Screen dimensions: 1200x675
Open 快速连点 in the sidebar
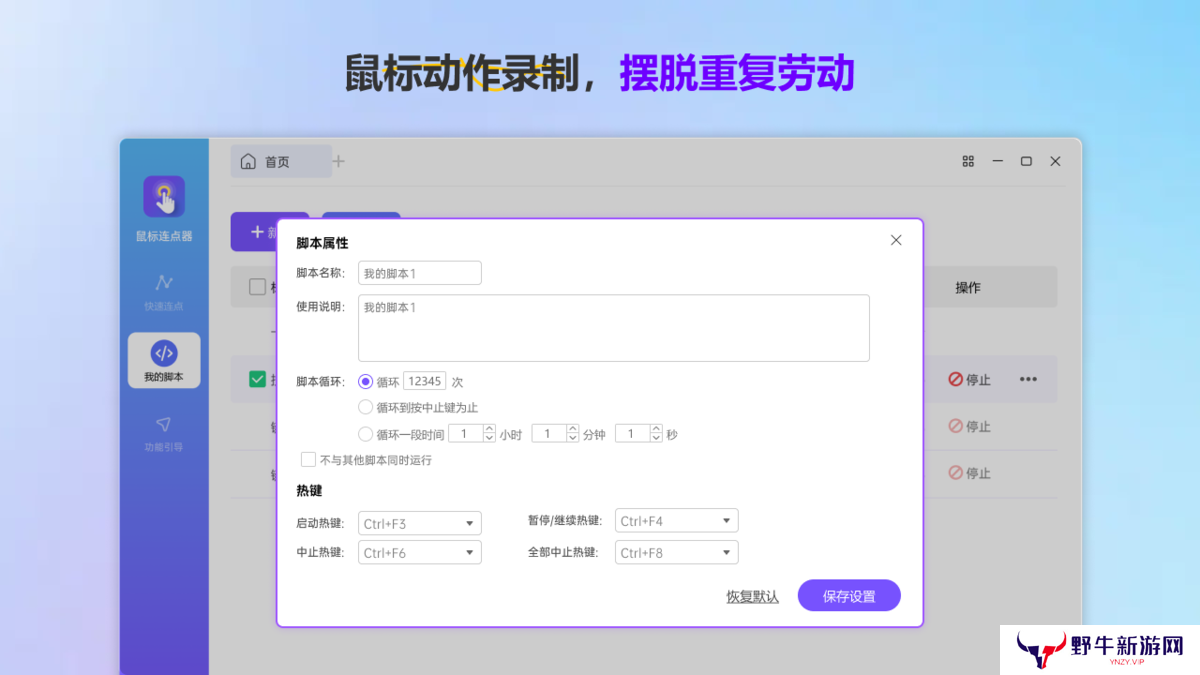(164, 291)
